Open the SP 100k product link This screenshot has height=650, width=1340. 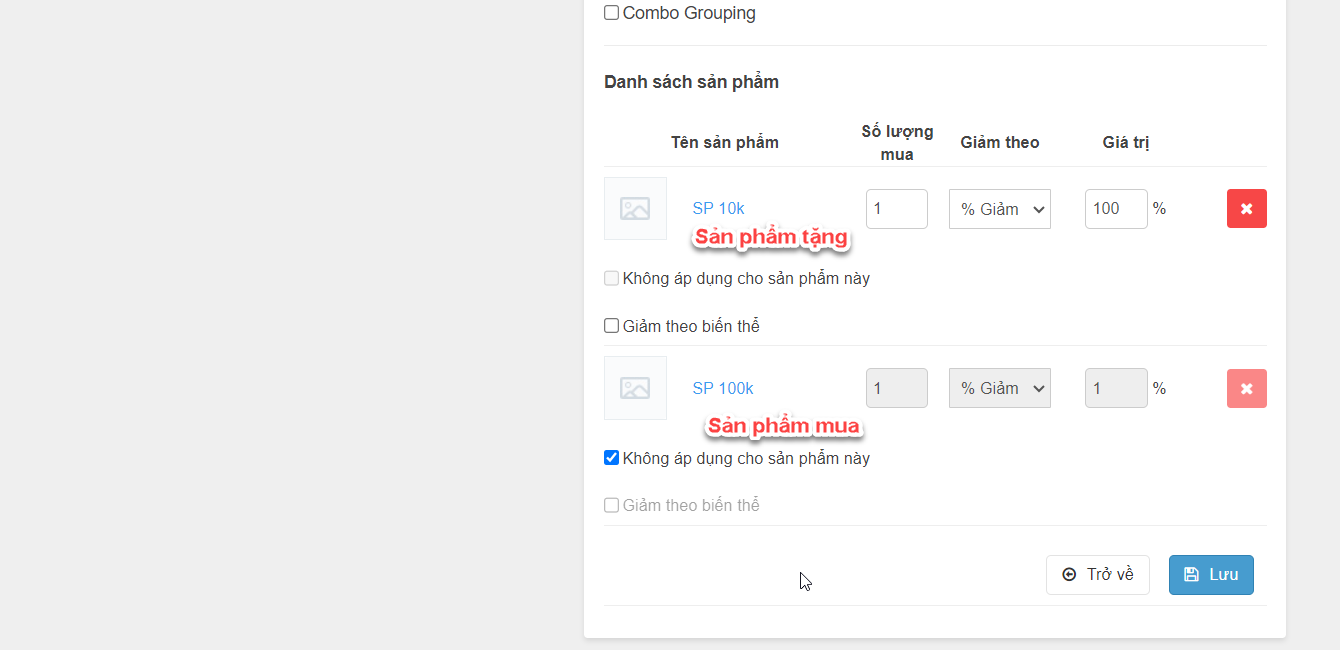[x=723, y=388]
